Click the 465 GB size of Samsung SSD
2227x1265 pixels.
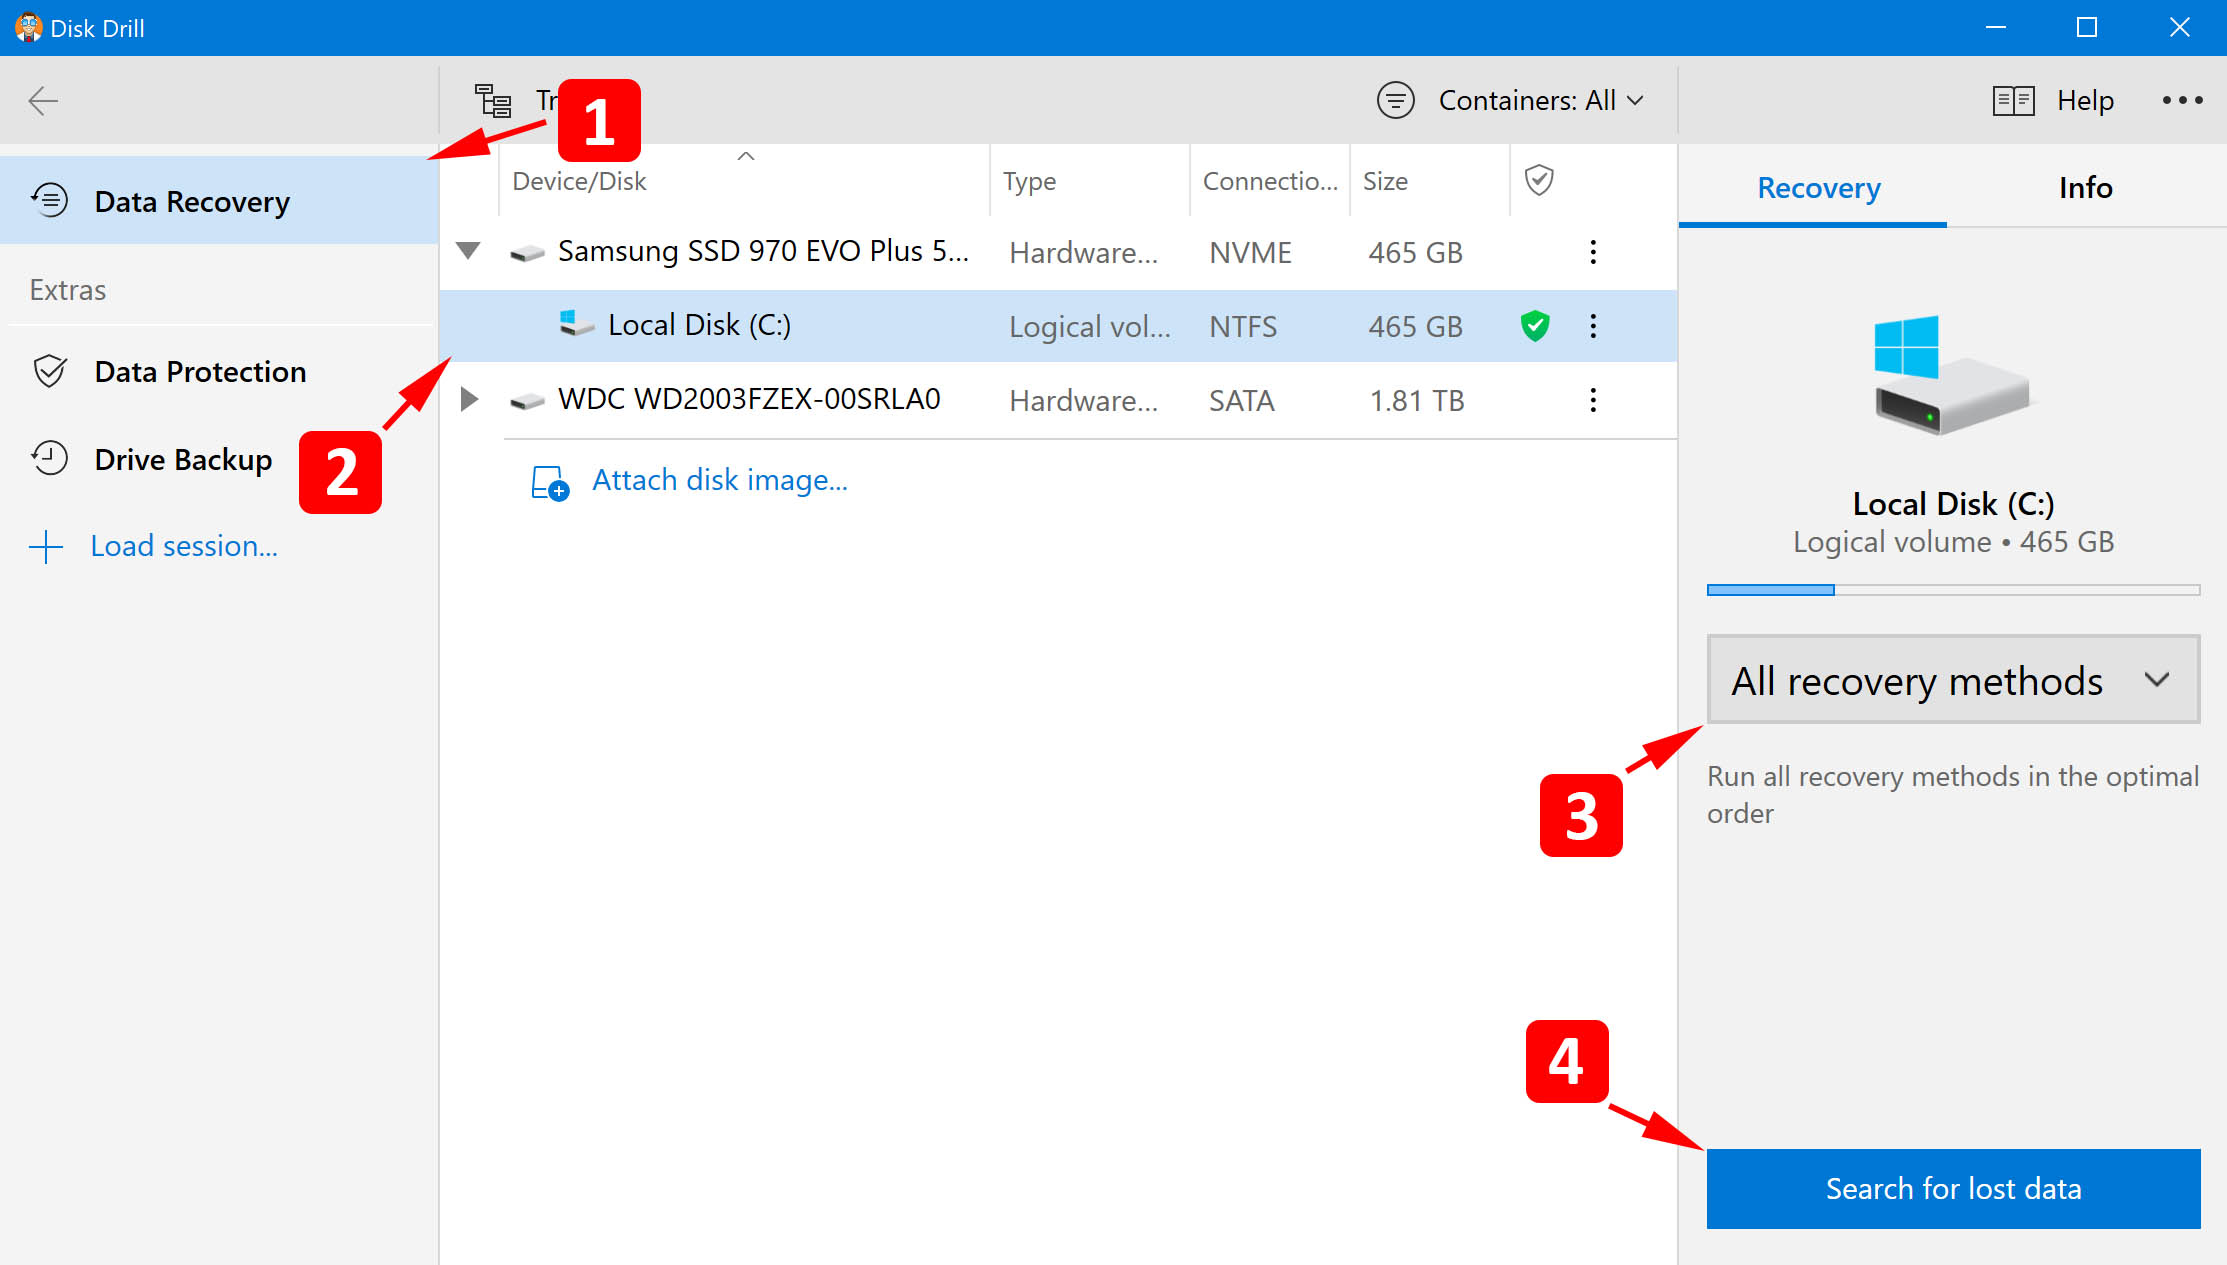1415,253
